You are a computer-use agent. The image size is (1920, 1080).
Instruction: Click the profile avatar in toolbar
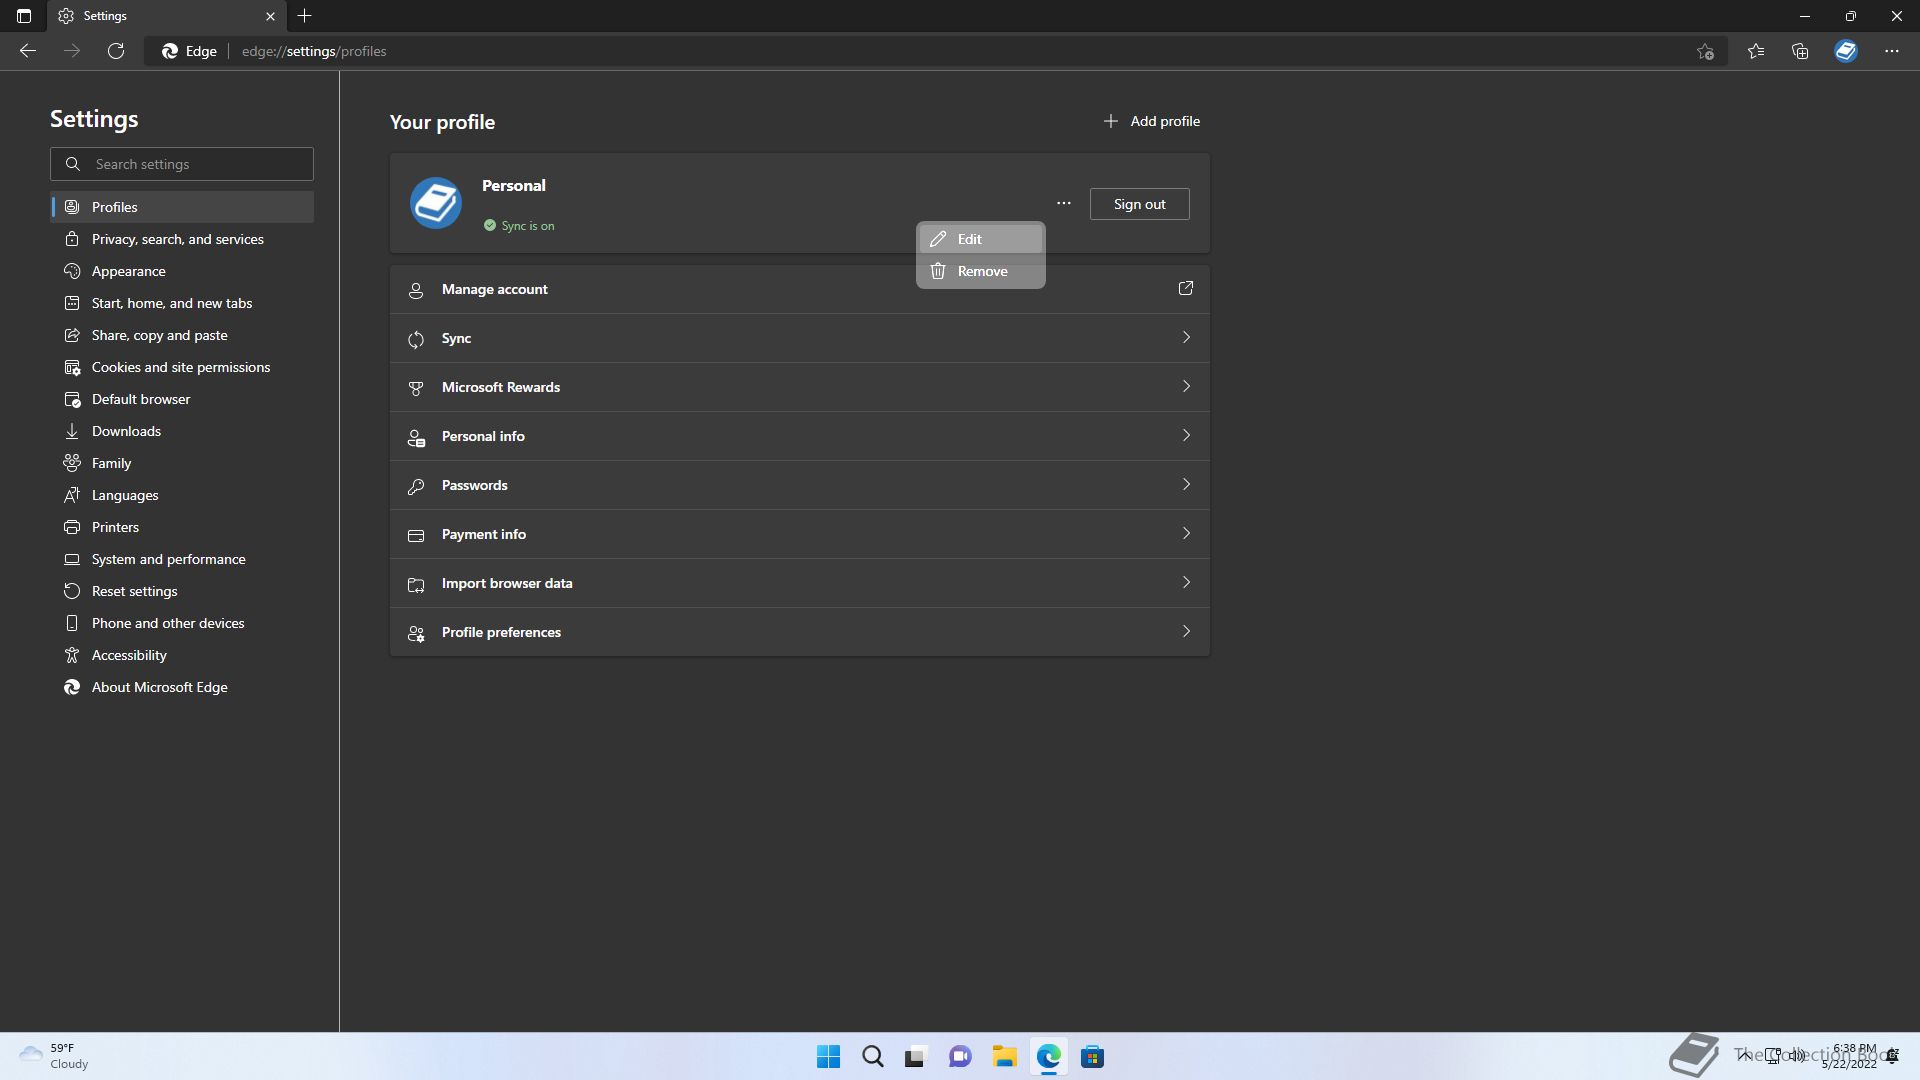coord(1846,51)
